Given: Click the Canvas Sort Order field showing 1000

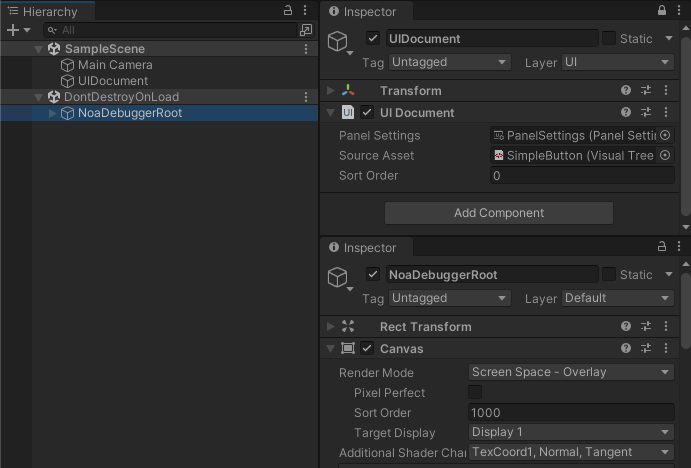Looking at the screenshot, I should point(571,412).
